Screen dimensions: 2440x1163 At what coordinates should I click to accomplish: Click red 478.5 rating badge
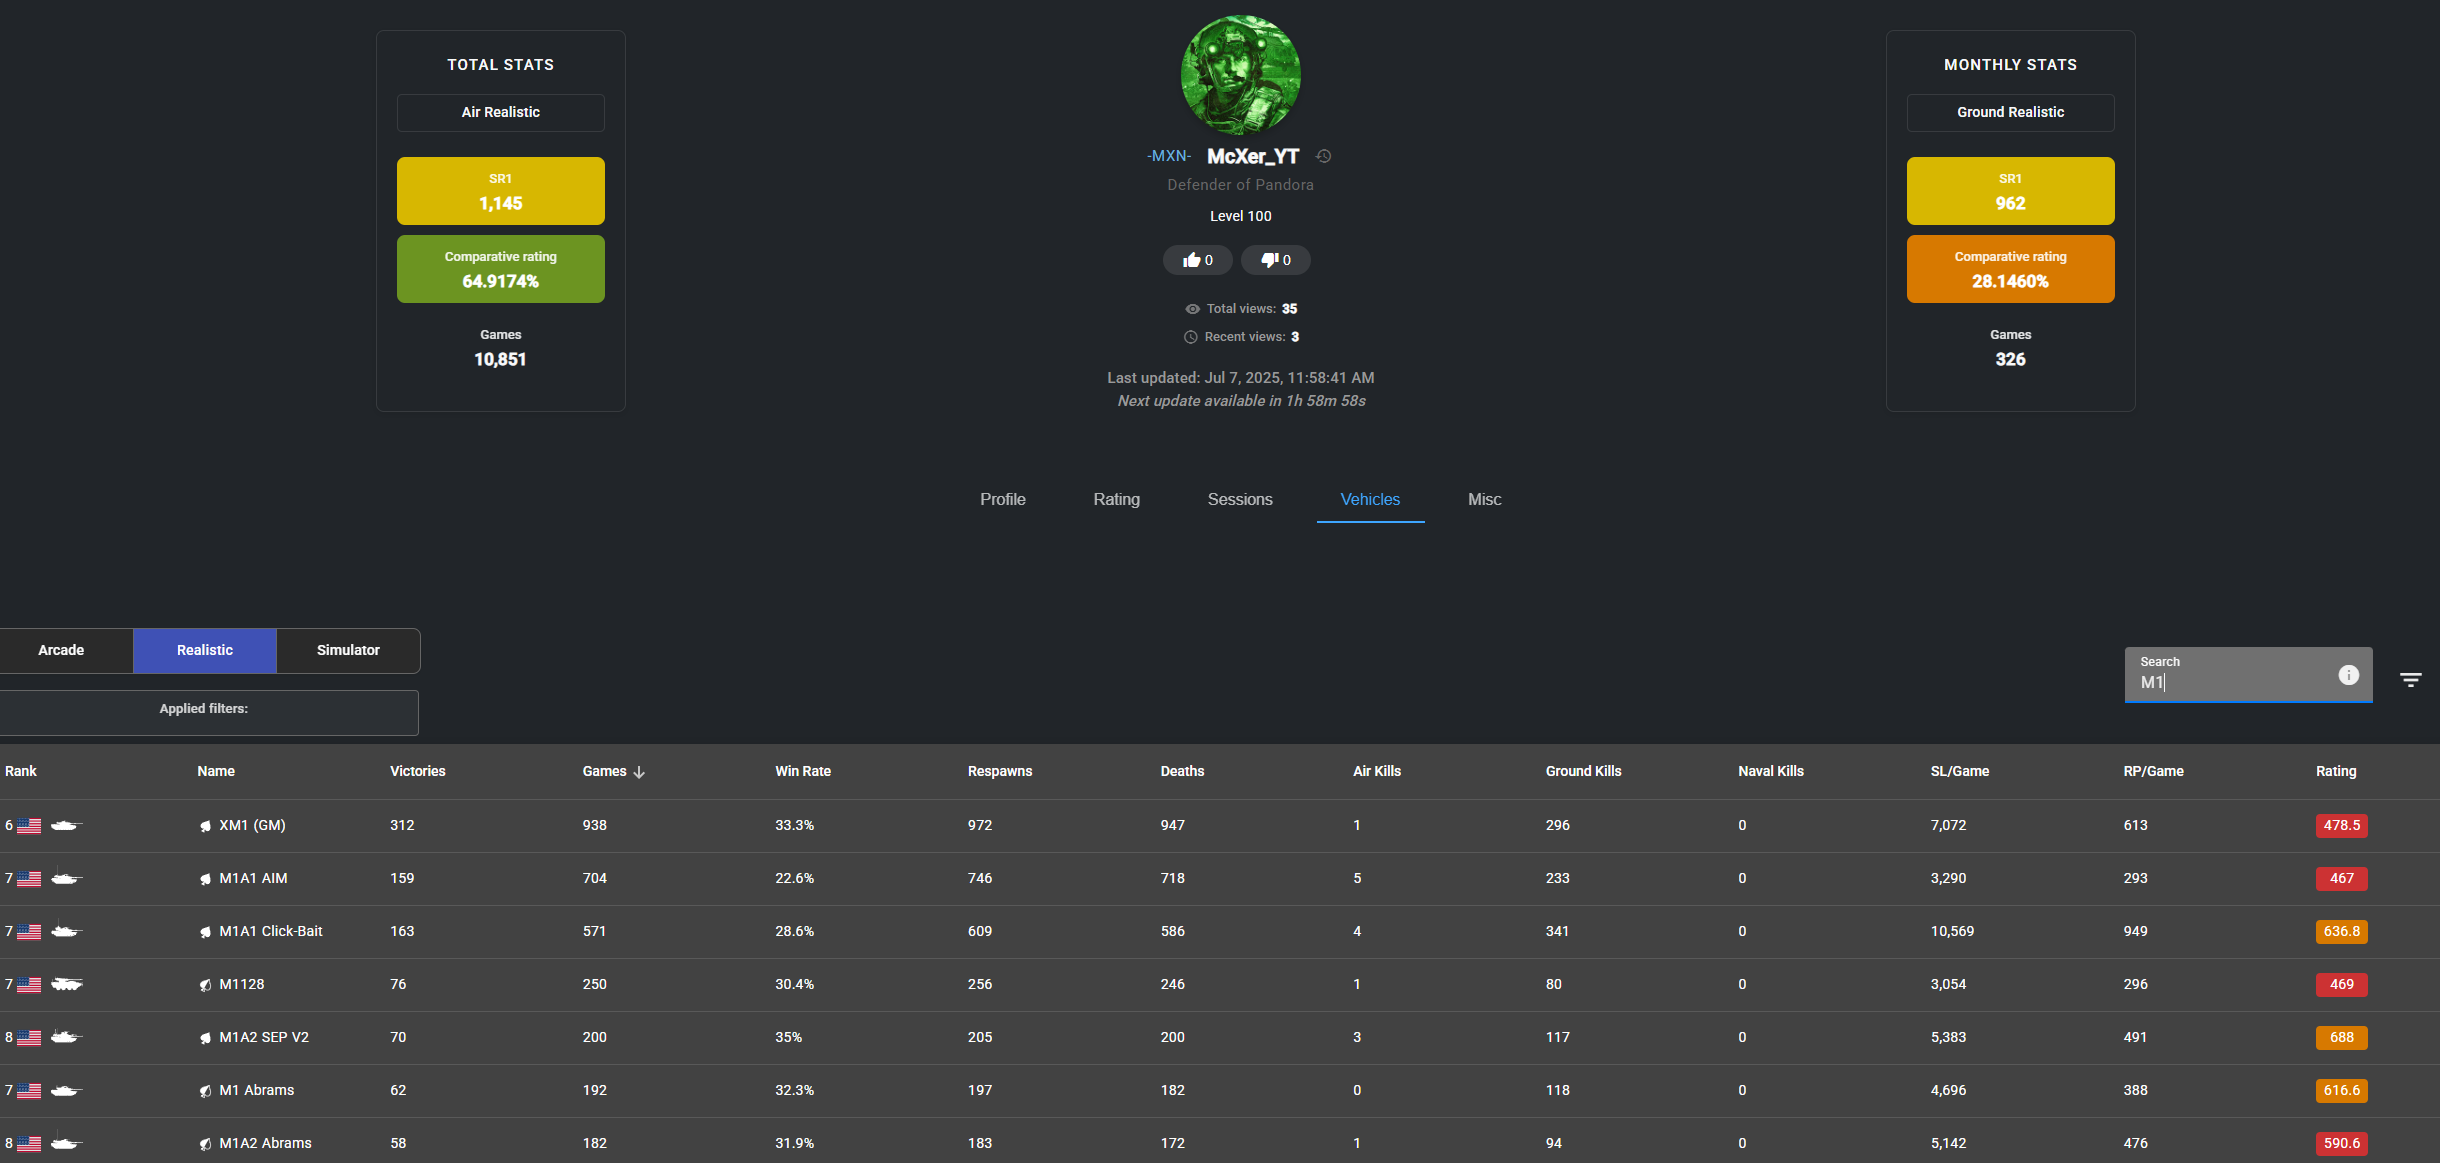pos(2341,826)
